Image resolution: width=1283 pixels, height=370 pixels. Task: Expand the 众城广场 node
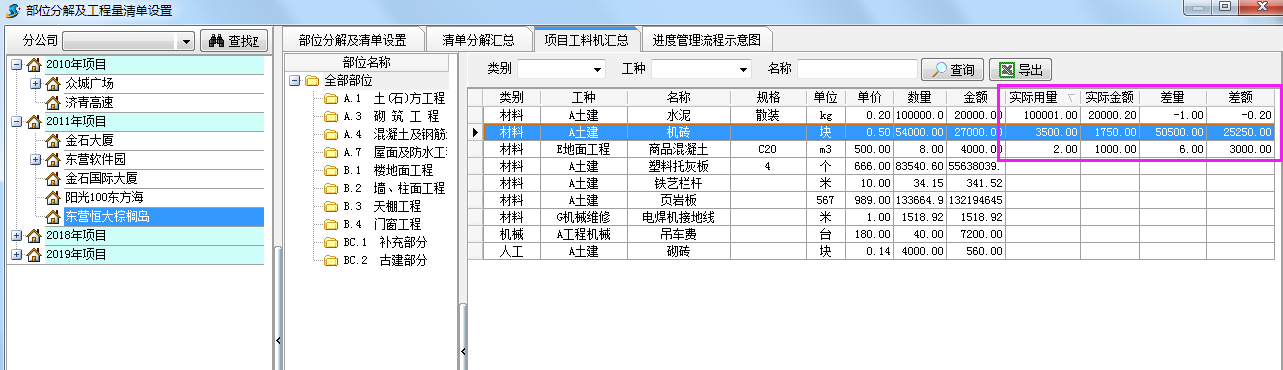(x=35, y=83)
